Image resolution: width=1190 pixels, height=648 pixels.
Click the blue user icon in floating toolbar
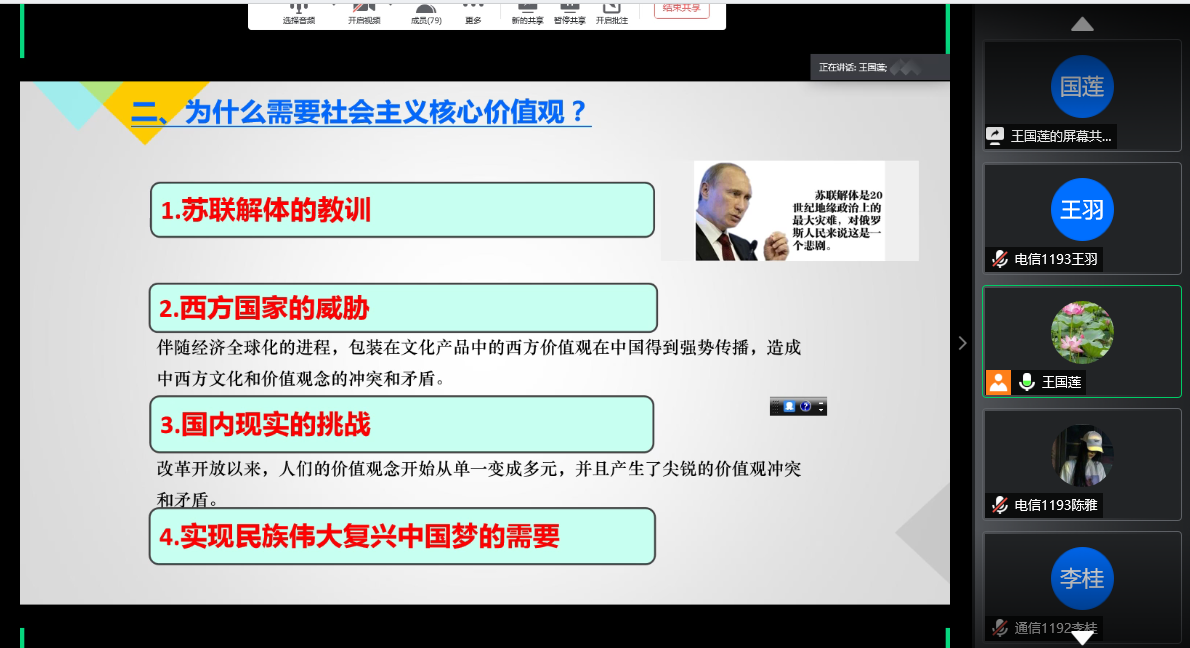[789, 407]
